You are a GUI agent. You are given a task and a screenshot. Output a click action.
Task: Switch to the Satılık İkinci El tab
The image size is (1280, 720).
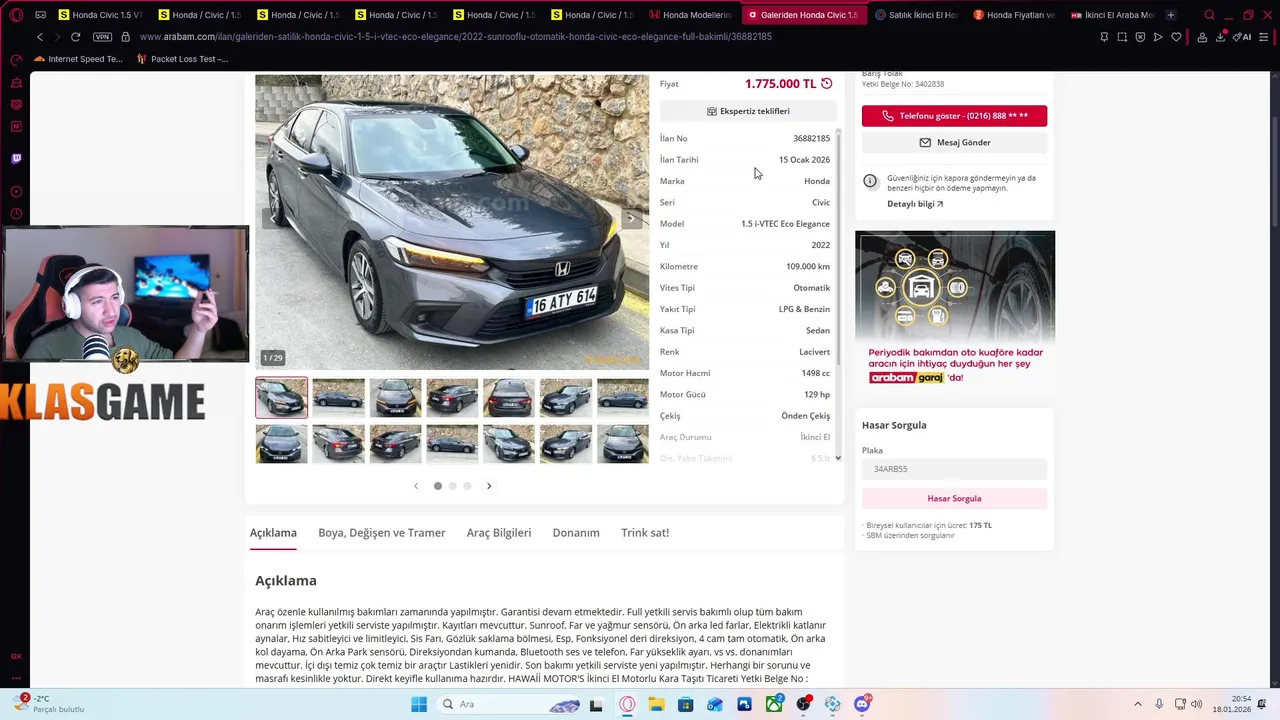[916, 15]
